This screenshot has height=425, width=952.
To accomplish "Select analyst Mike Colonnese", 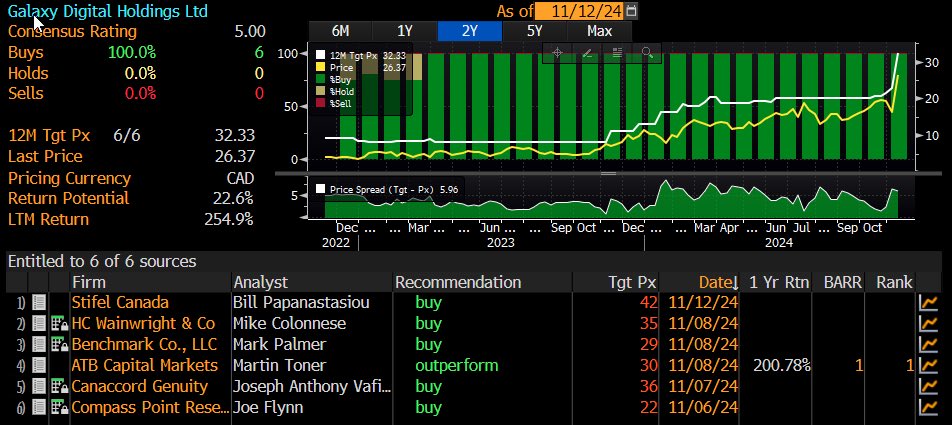I will tap(290, 324).
